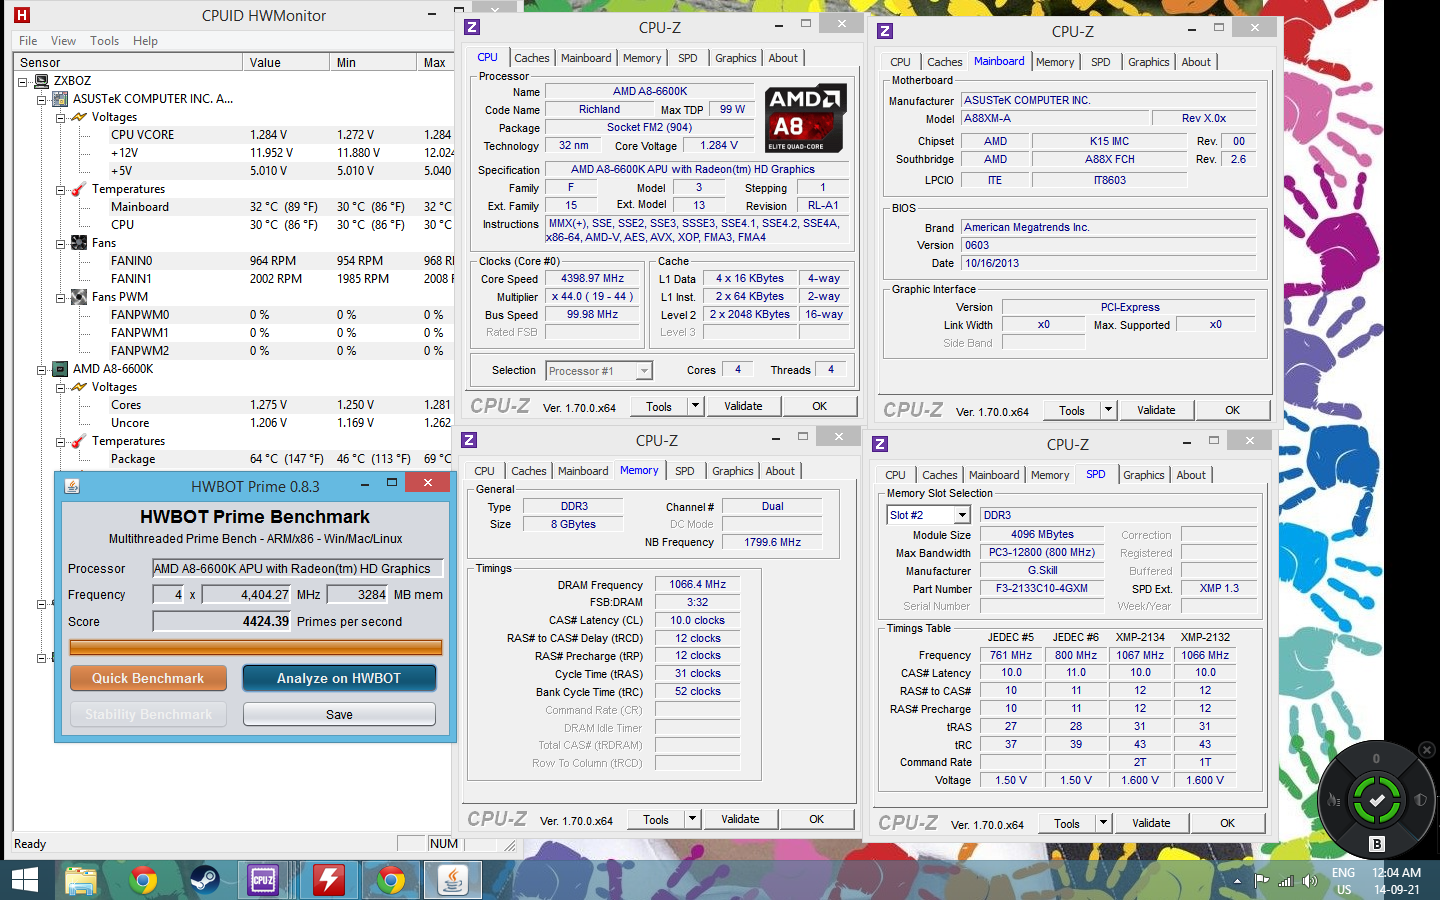Click the ENG US language indicator
This screenshot has width=1440, height=900.
coord(1343,881)
